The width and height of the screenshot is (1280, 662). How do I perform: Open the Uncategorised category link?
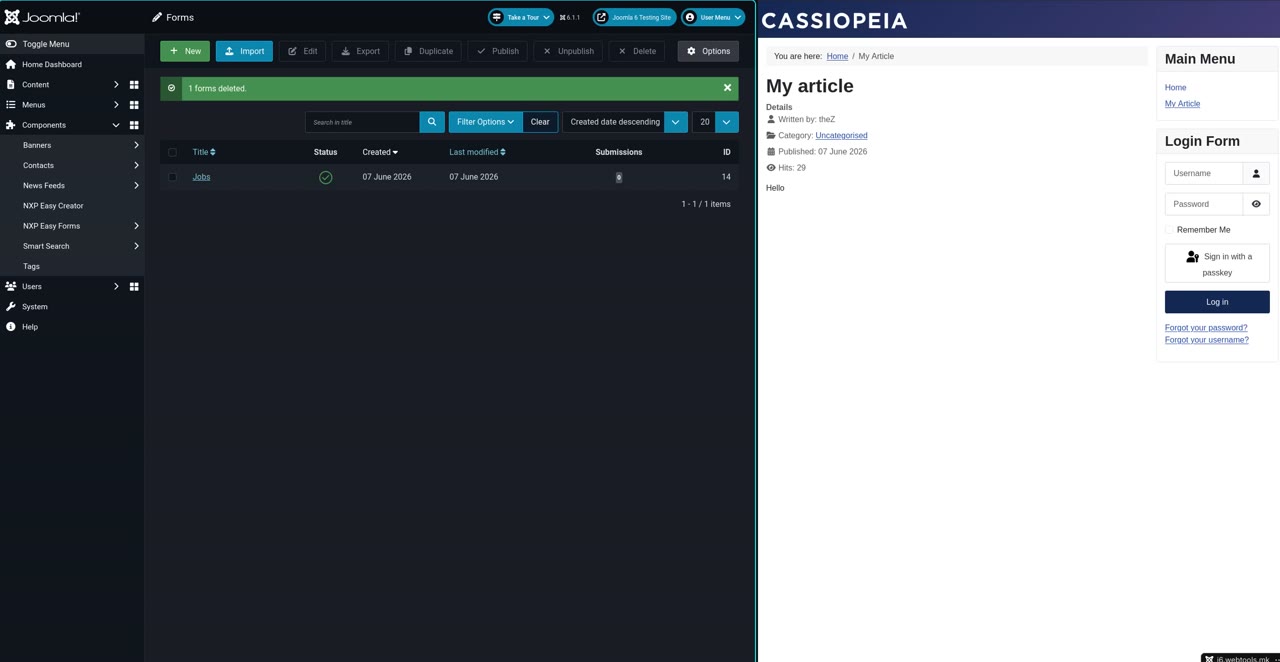(841, 135)
